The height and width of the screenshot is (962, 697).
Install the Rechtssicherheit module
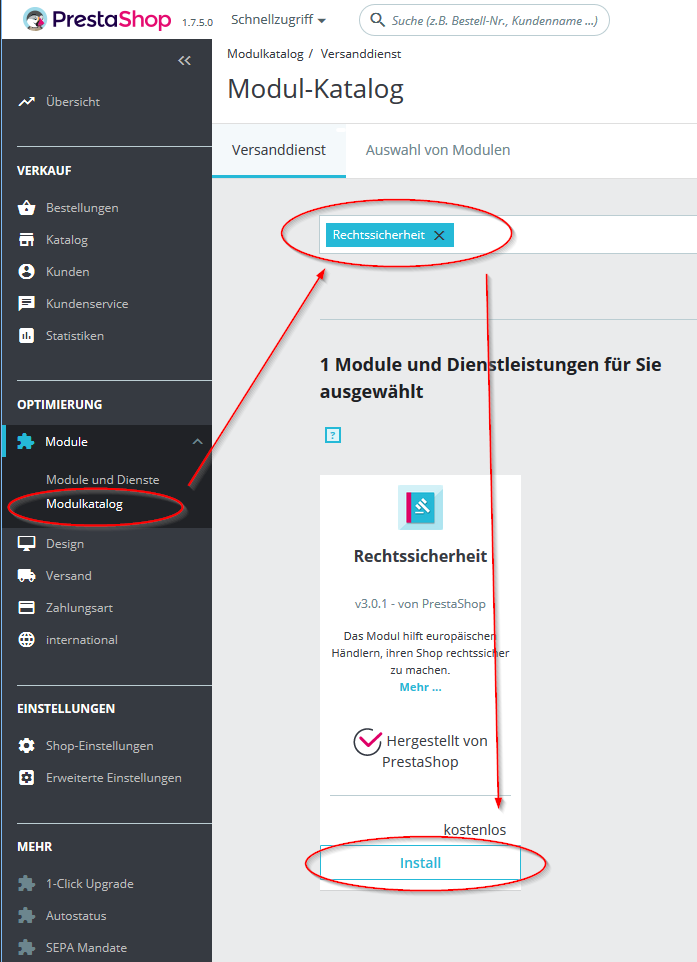click(420, 863)
